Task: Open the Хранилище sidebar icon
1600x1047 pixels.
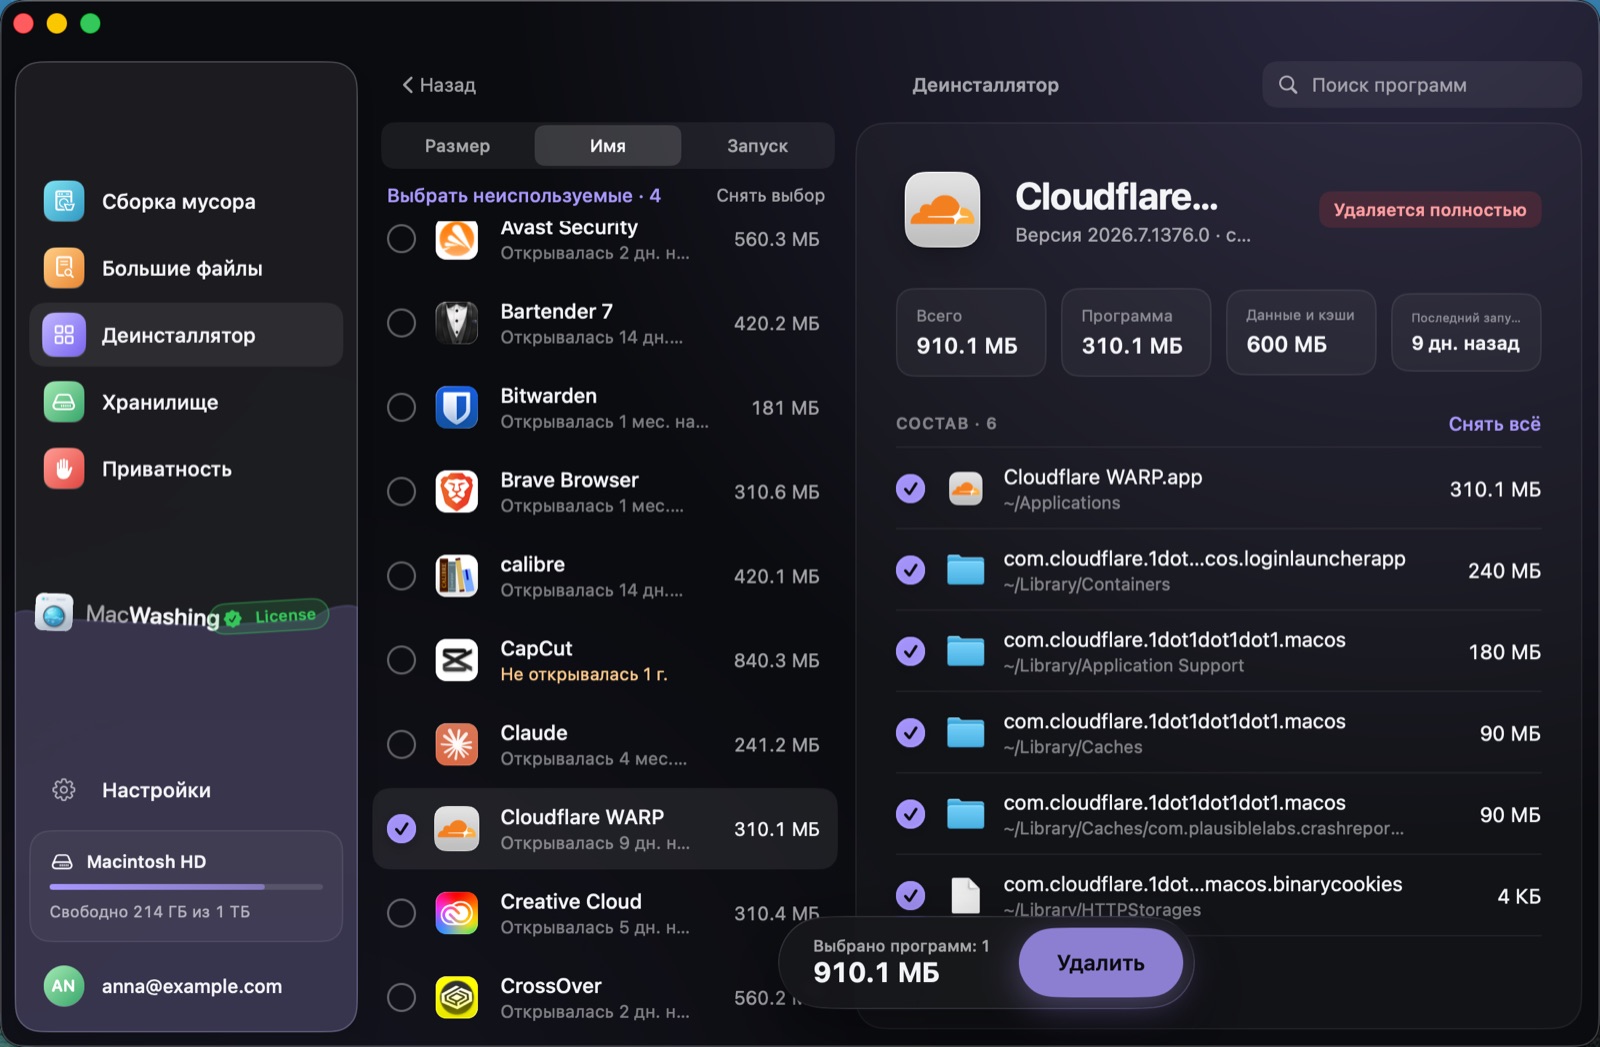Action: 64,402
